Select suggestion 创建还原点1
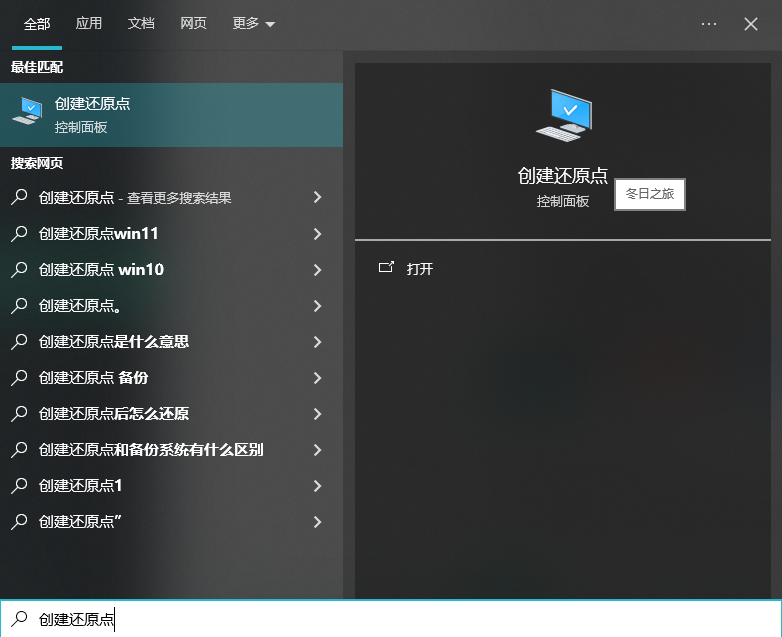 pos(172,485)
